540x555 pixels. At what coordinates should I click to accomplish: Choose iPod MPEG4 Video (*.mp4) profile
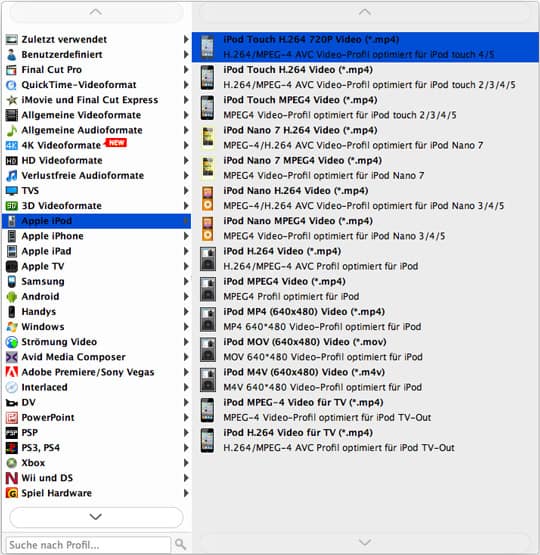[x=365, y=289]
